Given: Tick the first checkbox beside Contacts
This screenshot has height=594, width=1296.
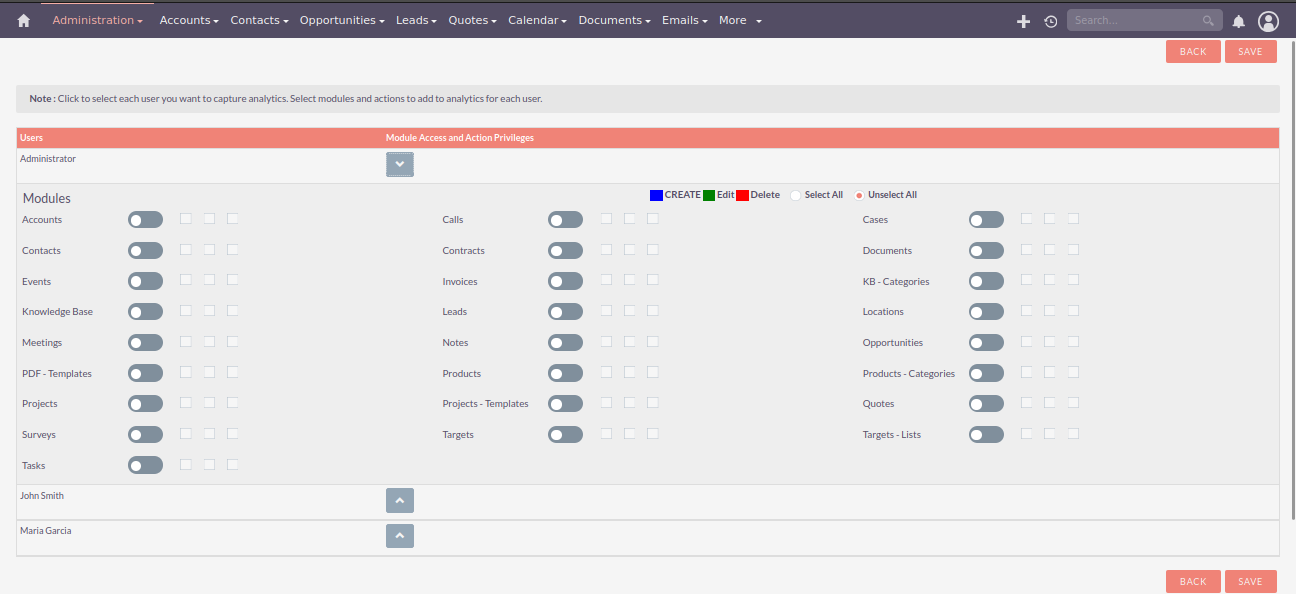Looking at the screenshot, I should [186, 250].
